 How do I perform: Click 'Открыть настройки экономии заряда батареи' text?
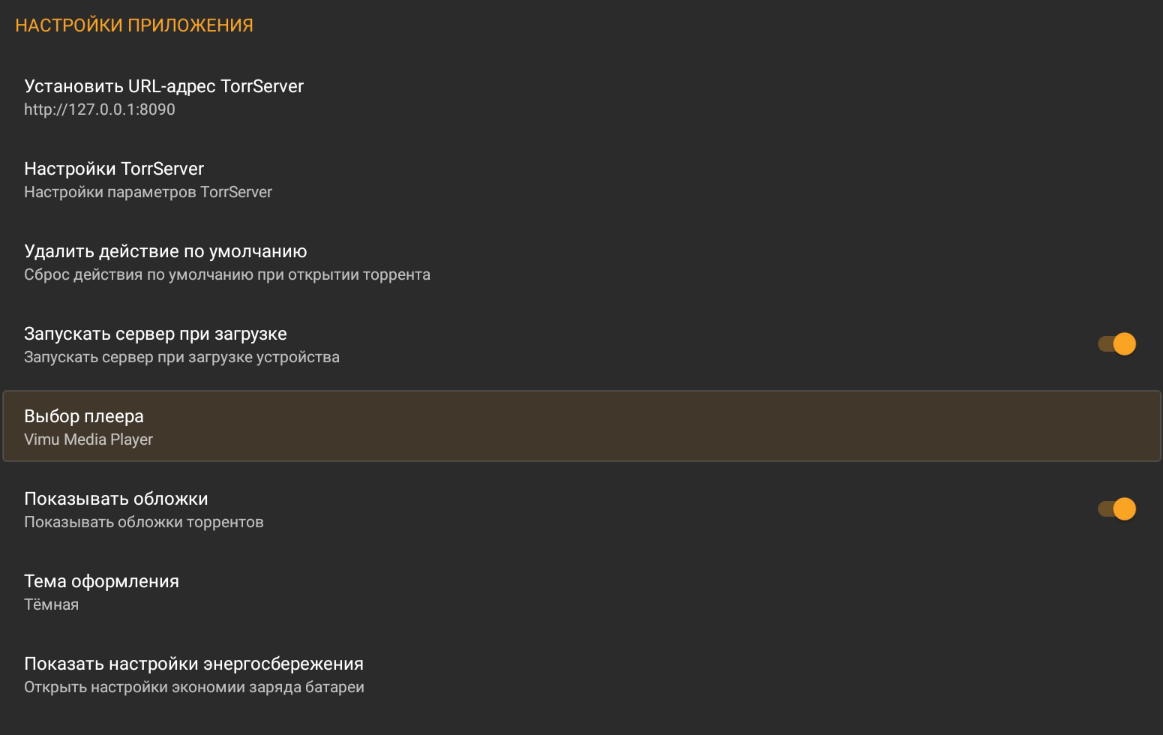pos(194,687)
